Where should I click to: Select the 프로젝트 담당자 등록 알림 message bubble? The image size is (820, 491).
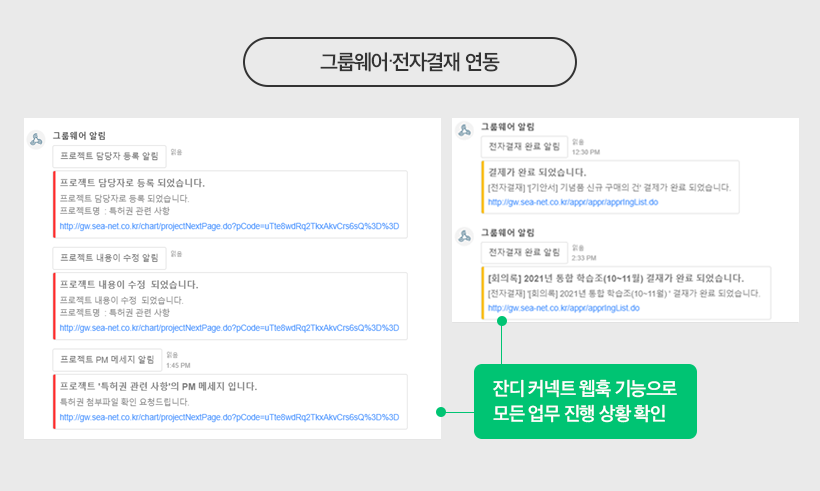point(109,156)
